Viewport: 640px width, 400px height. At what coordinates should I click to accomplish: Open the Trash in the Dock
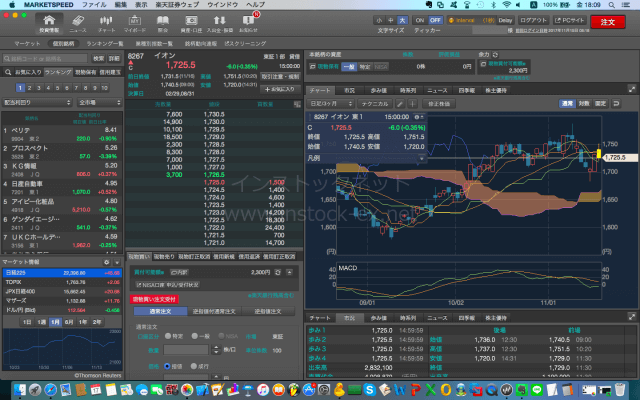(x=620, y=390)
